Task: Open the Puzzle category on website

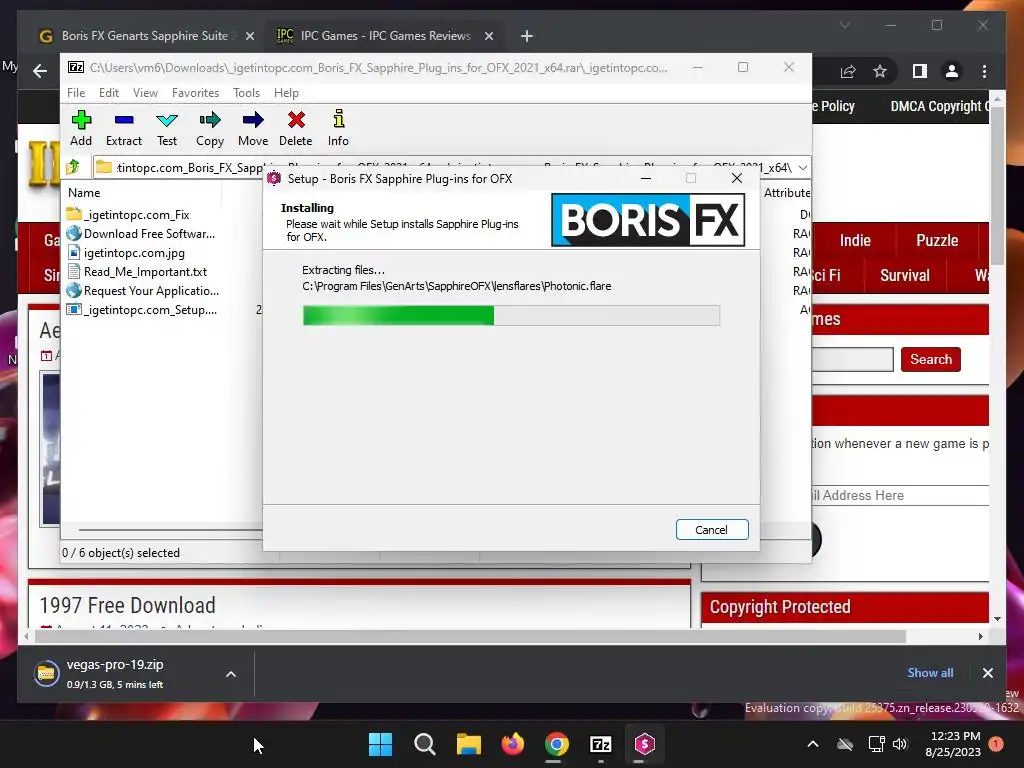Action: 937,240
